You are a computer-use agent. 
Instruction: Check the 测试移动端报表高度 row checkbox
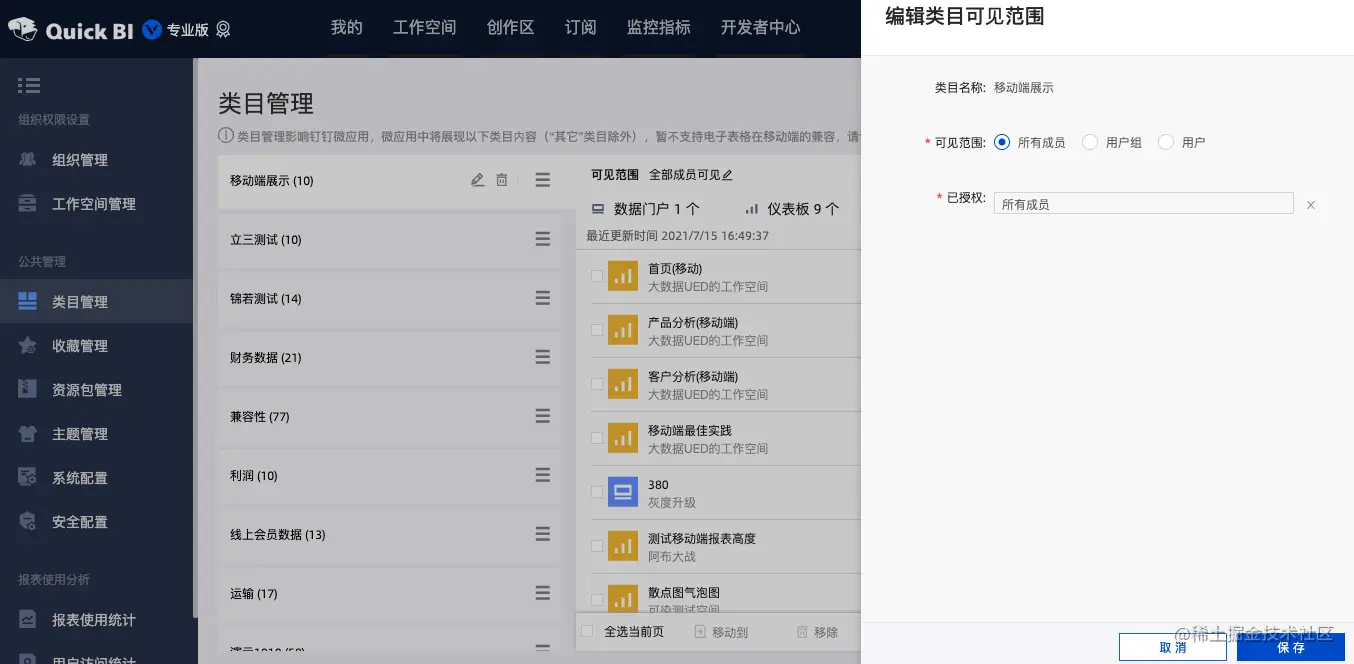(597, 546)
